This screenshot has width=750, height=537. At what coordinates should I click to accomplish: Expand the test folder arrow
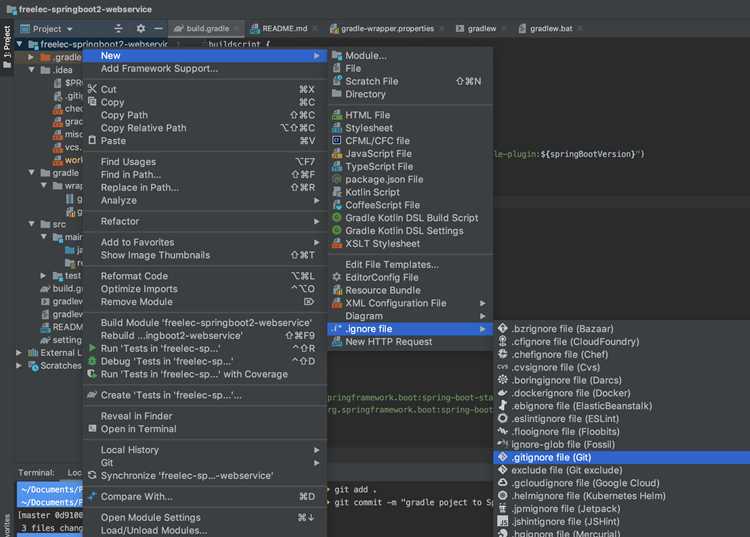click(x=44, y=275)
